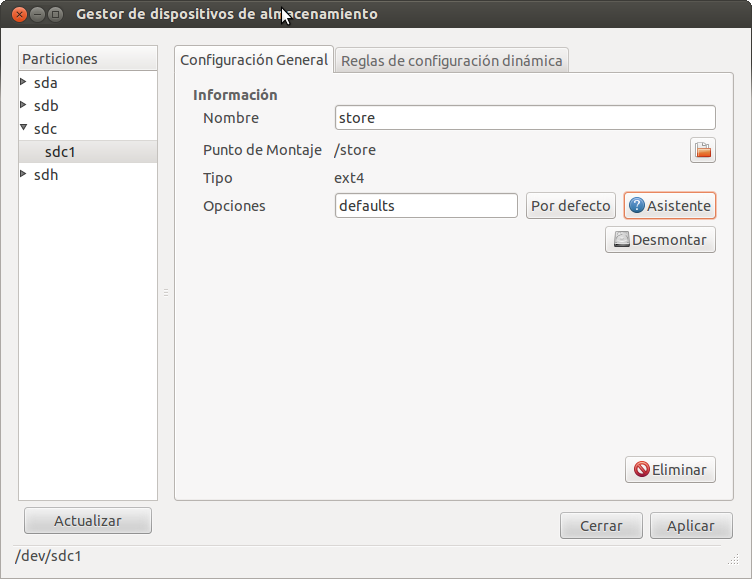Expand the sda disk node
Screen dimensions: 752x579
23,82
